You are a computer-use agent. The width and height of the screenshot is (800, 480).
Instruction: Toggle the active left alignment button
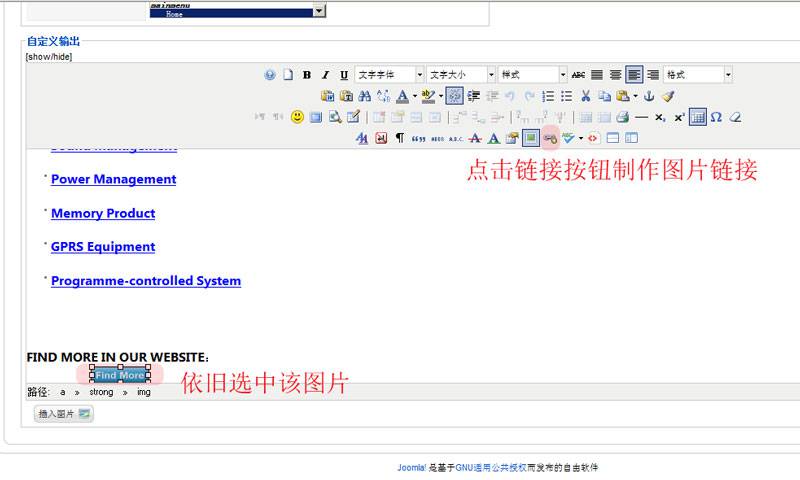point(634,75)
